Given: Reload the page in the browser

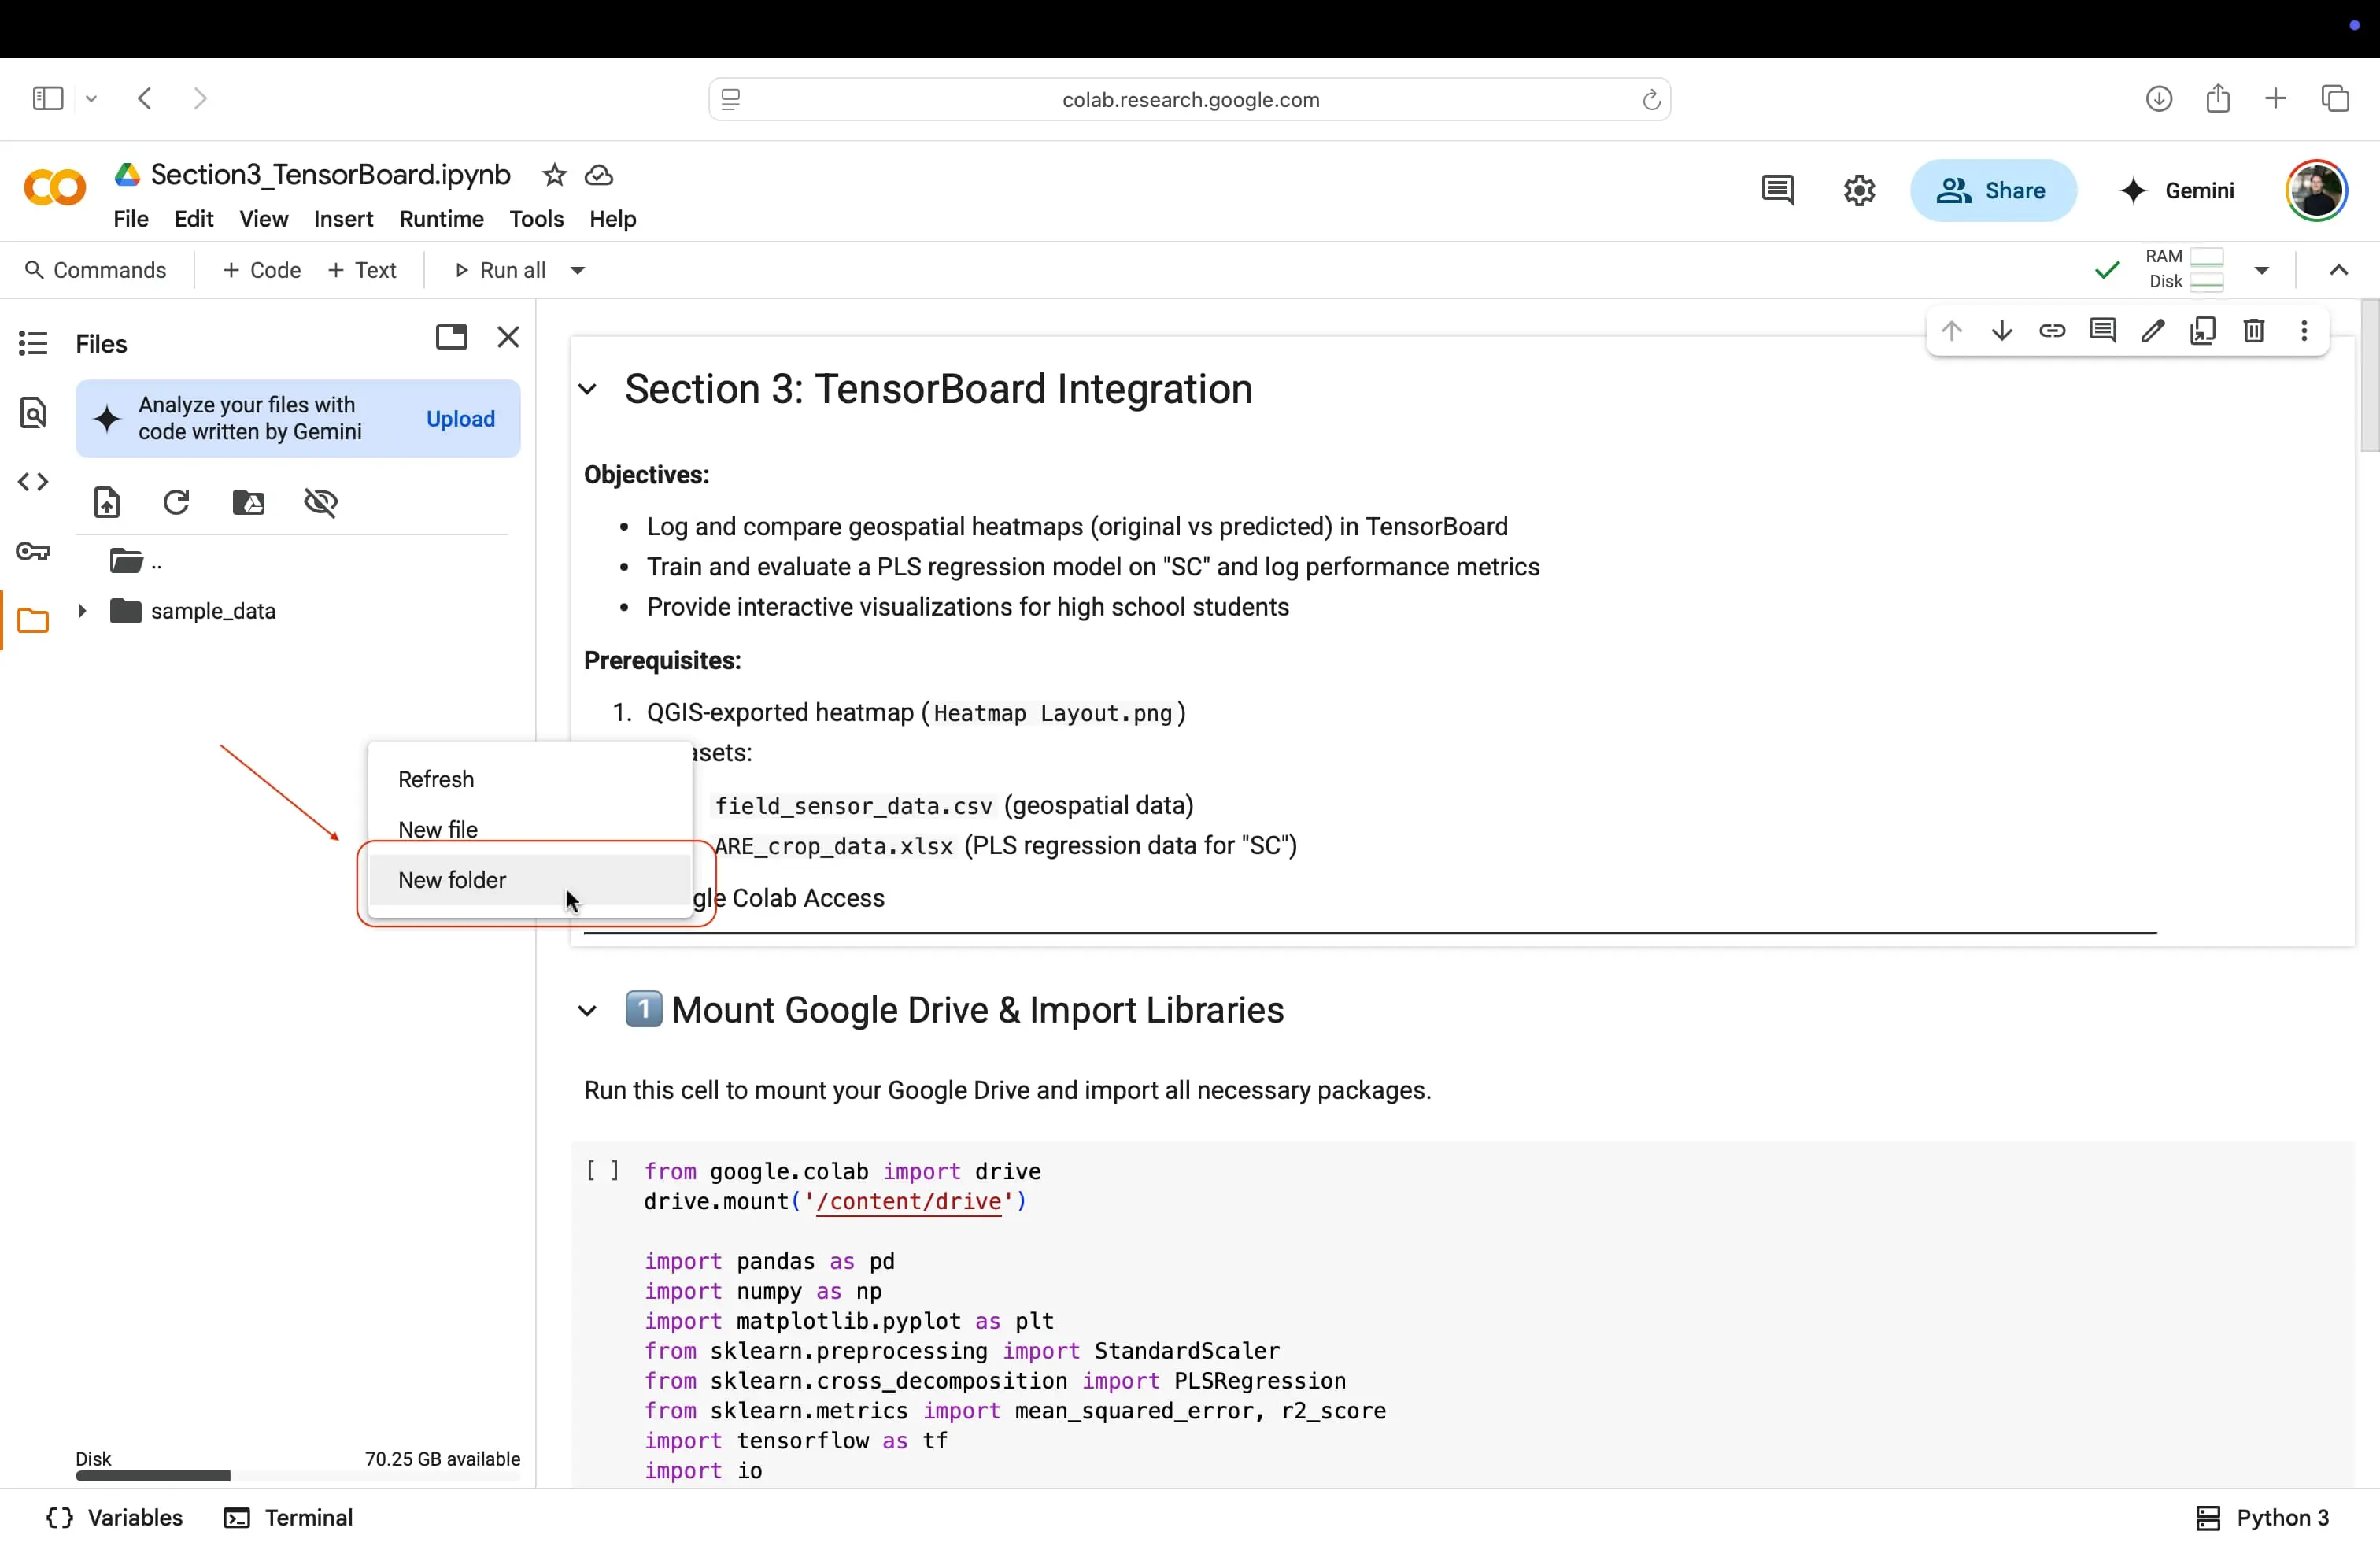Looking at the screenshot, I should [1651, 99].
